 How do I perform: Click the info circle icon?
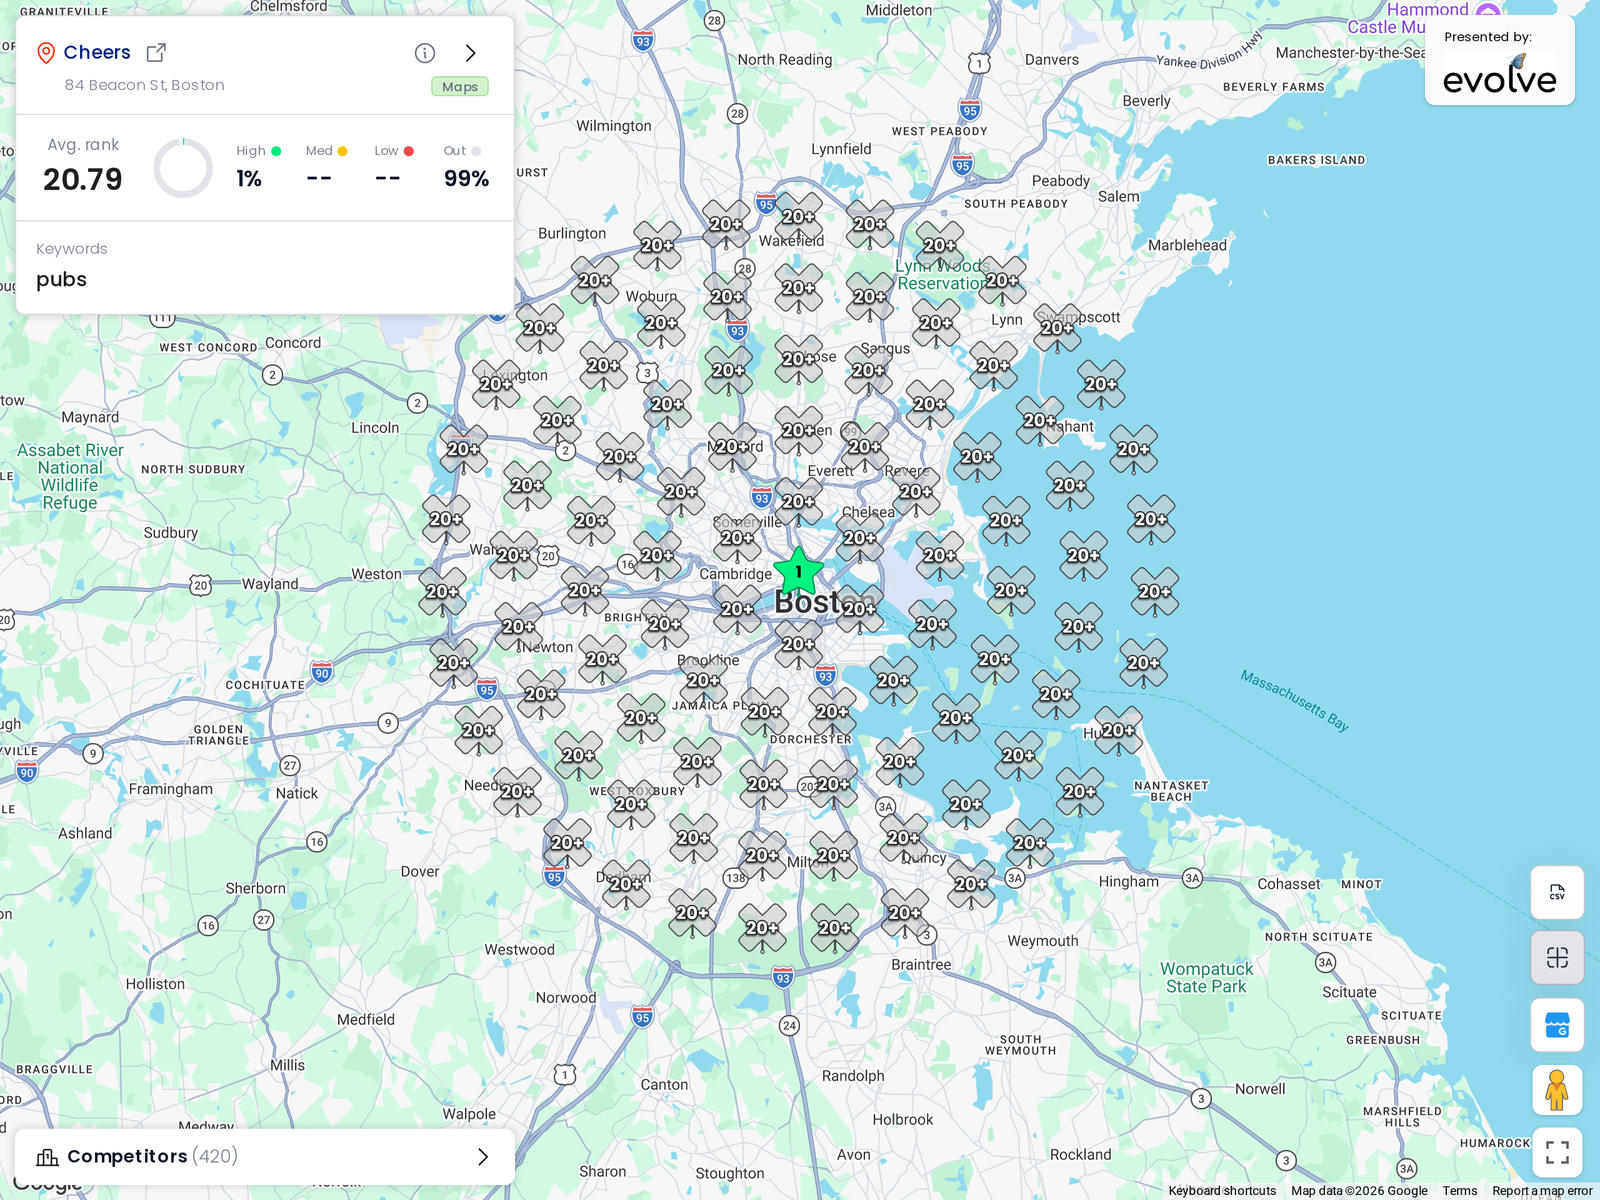click(x=425, y=53)
